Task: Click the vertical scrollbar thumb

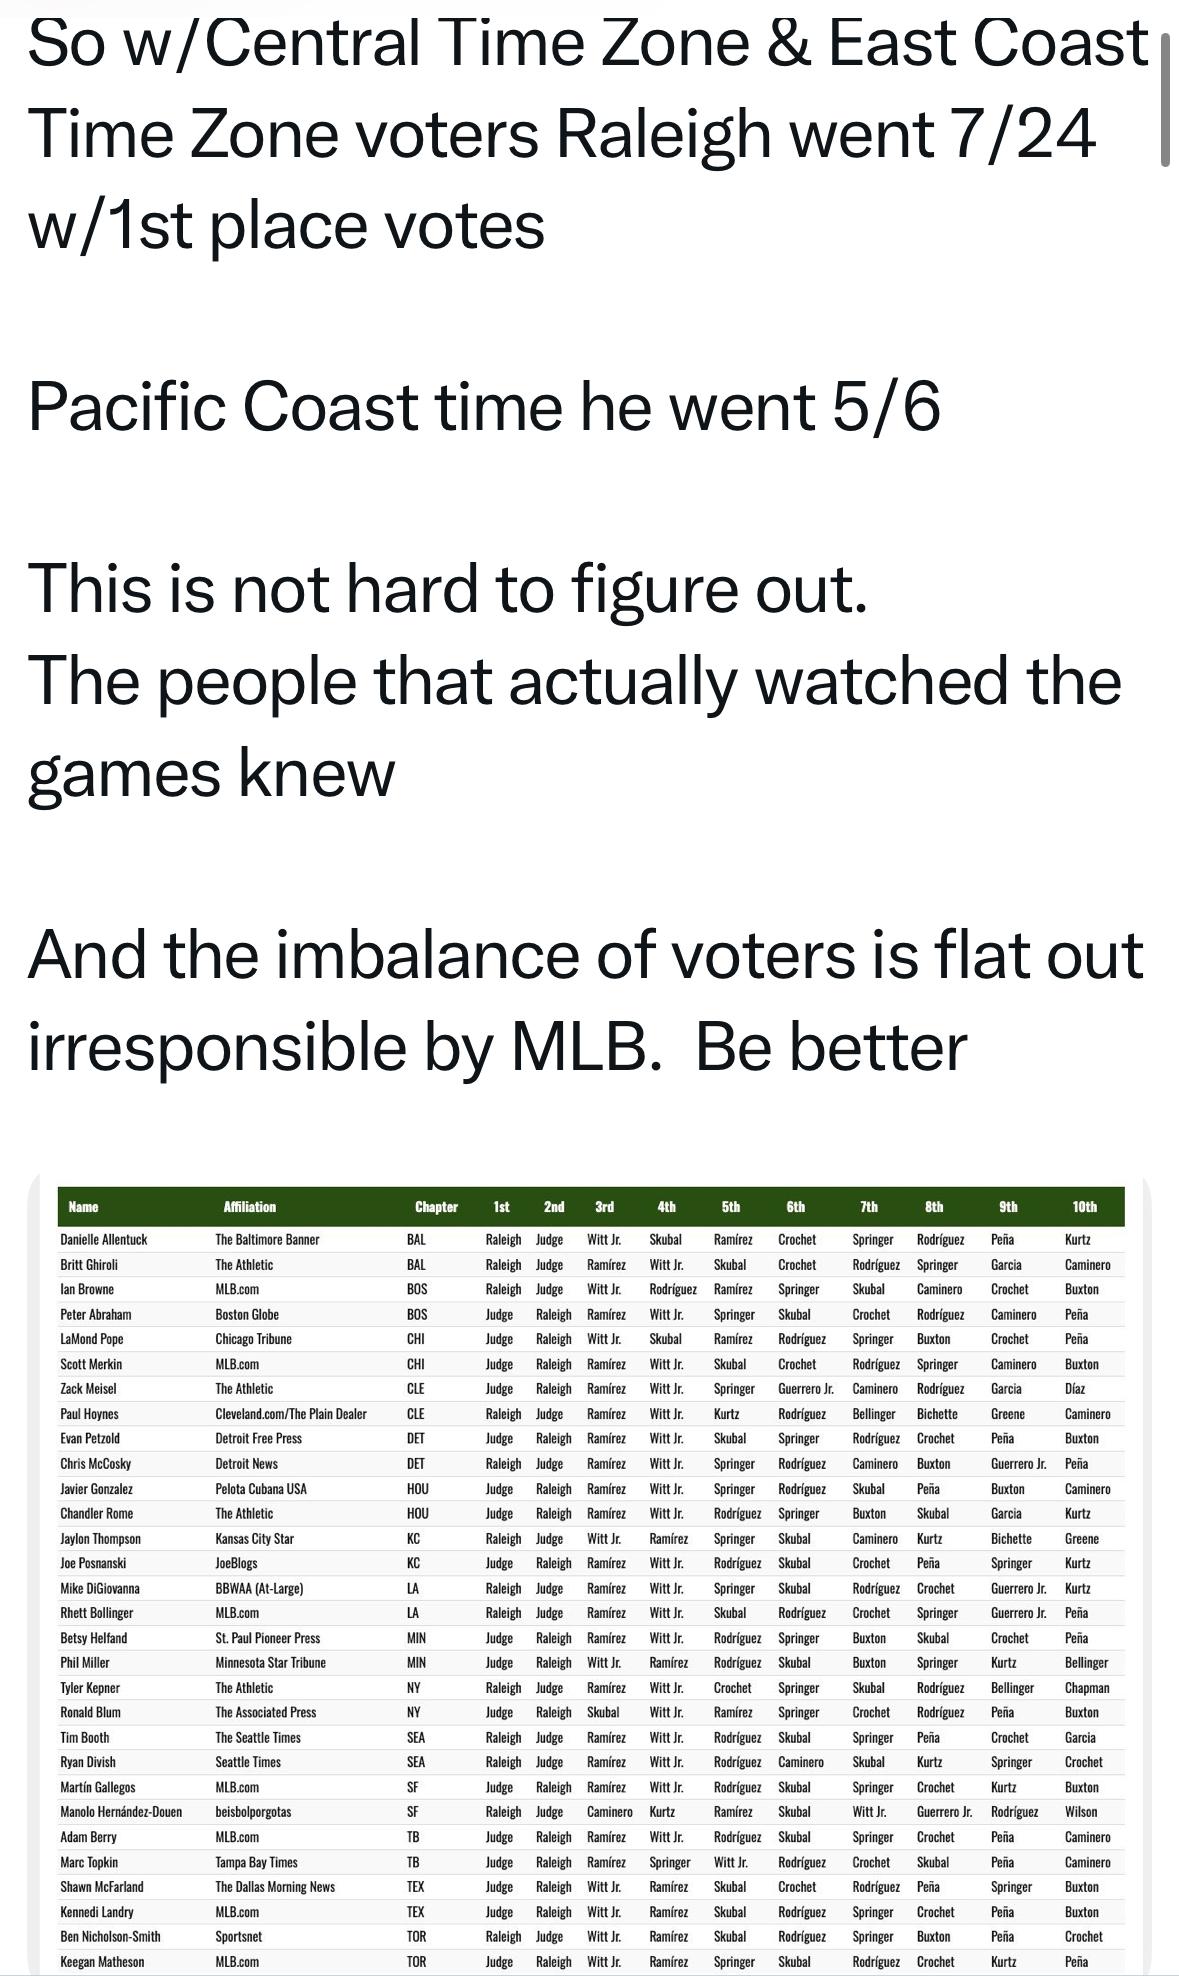Action: pos(1165,100)
